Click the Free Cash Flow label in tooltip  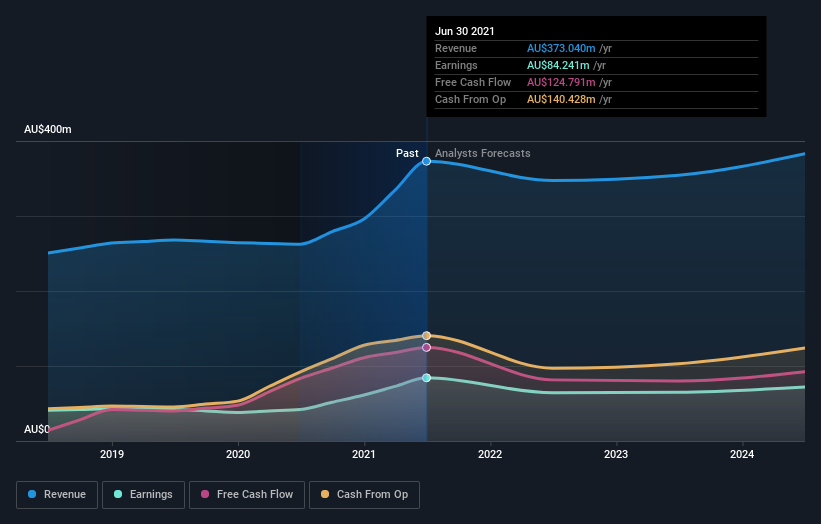[x=473, y=82]
